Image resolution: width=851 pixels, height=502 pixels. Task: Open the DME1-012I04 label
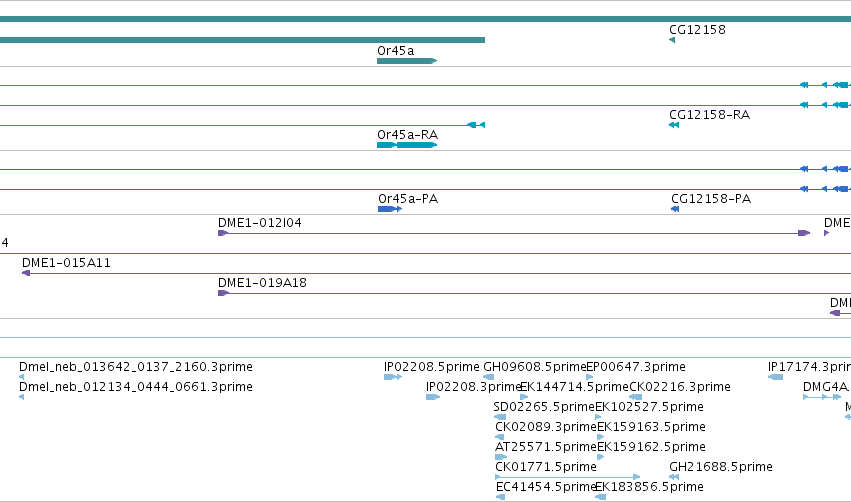point(259,223)
